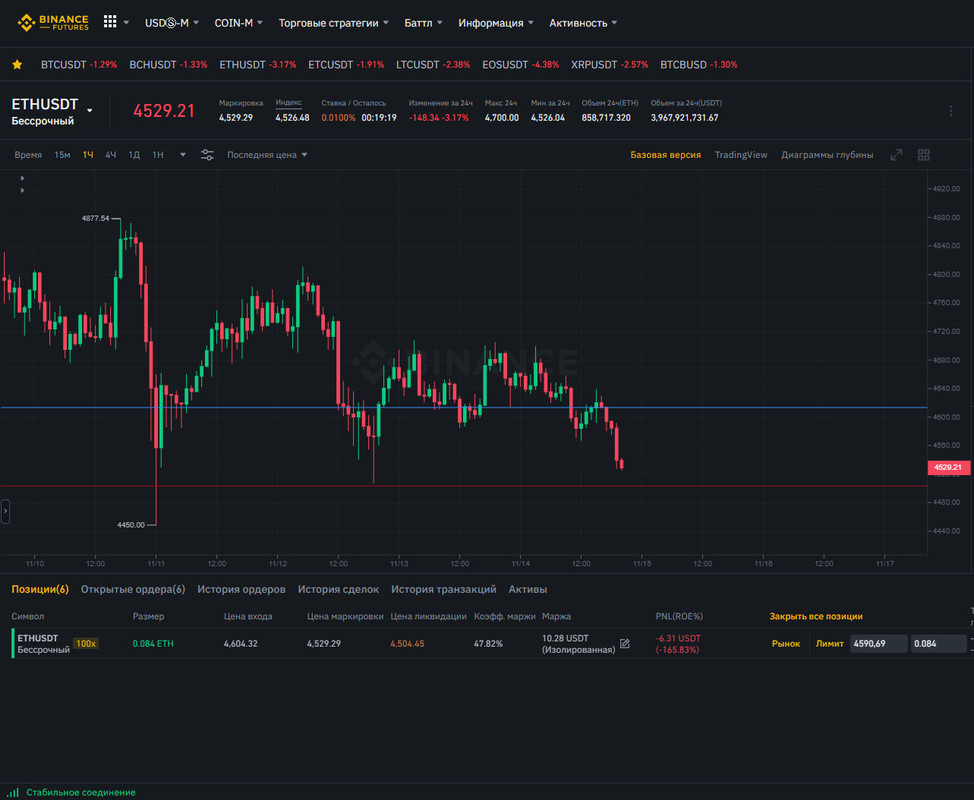Open the three-dot more options menu

coord(951,111)
